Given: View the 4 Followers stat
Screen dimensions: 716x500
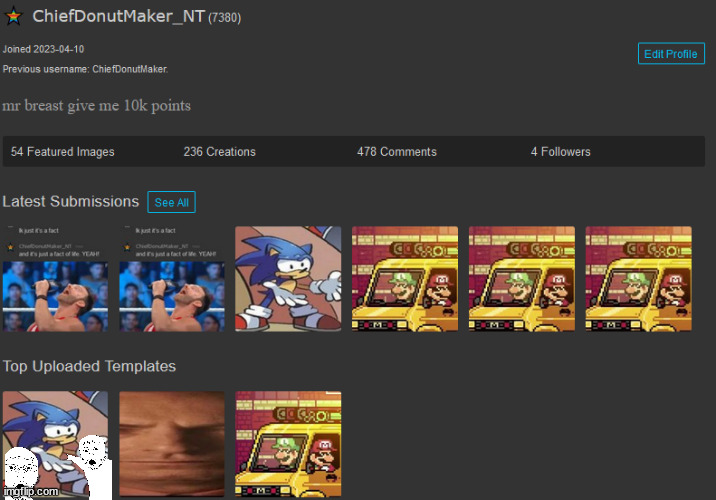Looking at the screenshot, I should (560, 152).
